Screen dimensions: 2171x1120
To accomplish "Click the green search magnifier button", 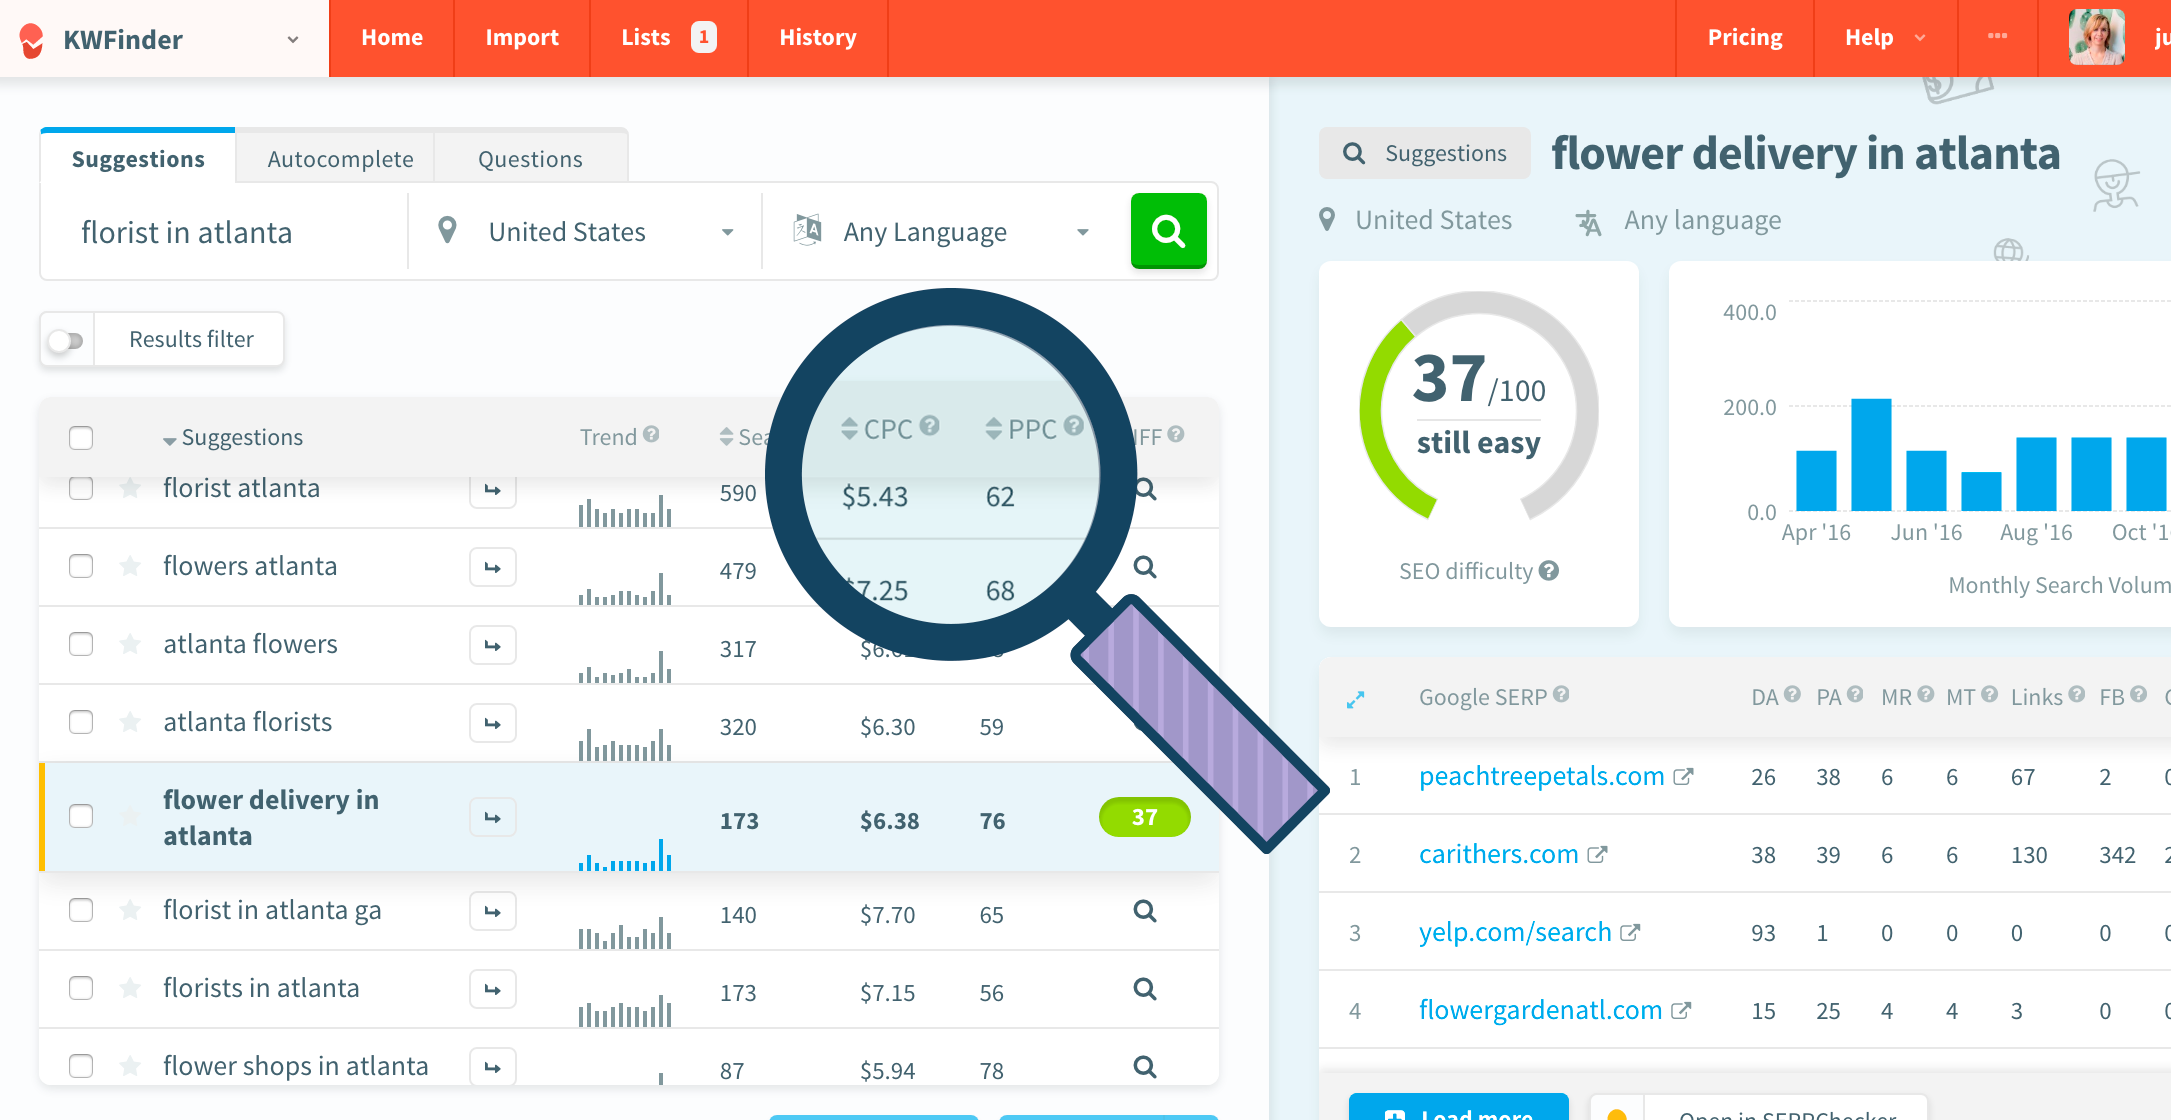I will [1168, 231].
